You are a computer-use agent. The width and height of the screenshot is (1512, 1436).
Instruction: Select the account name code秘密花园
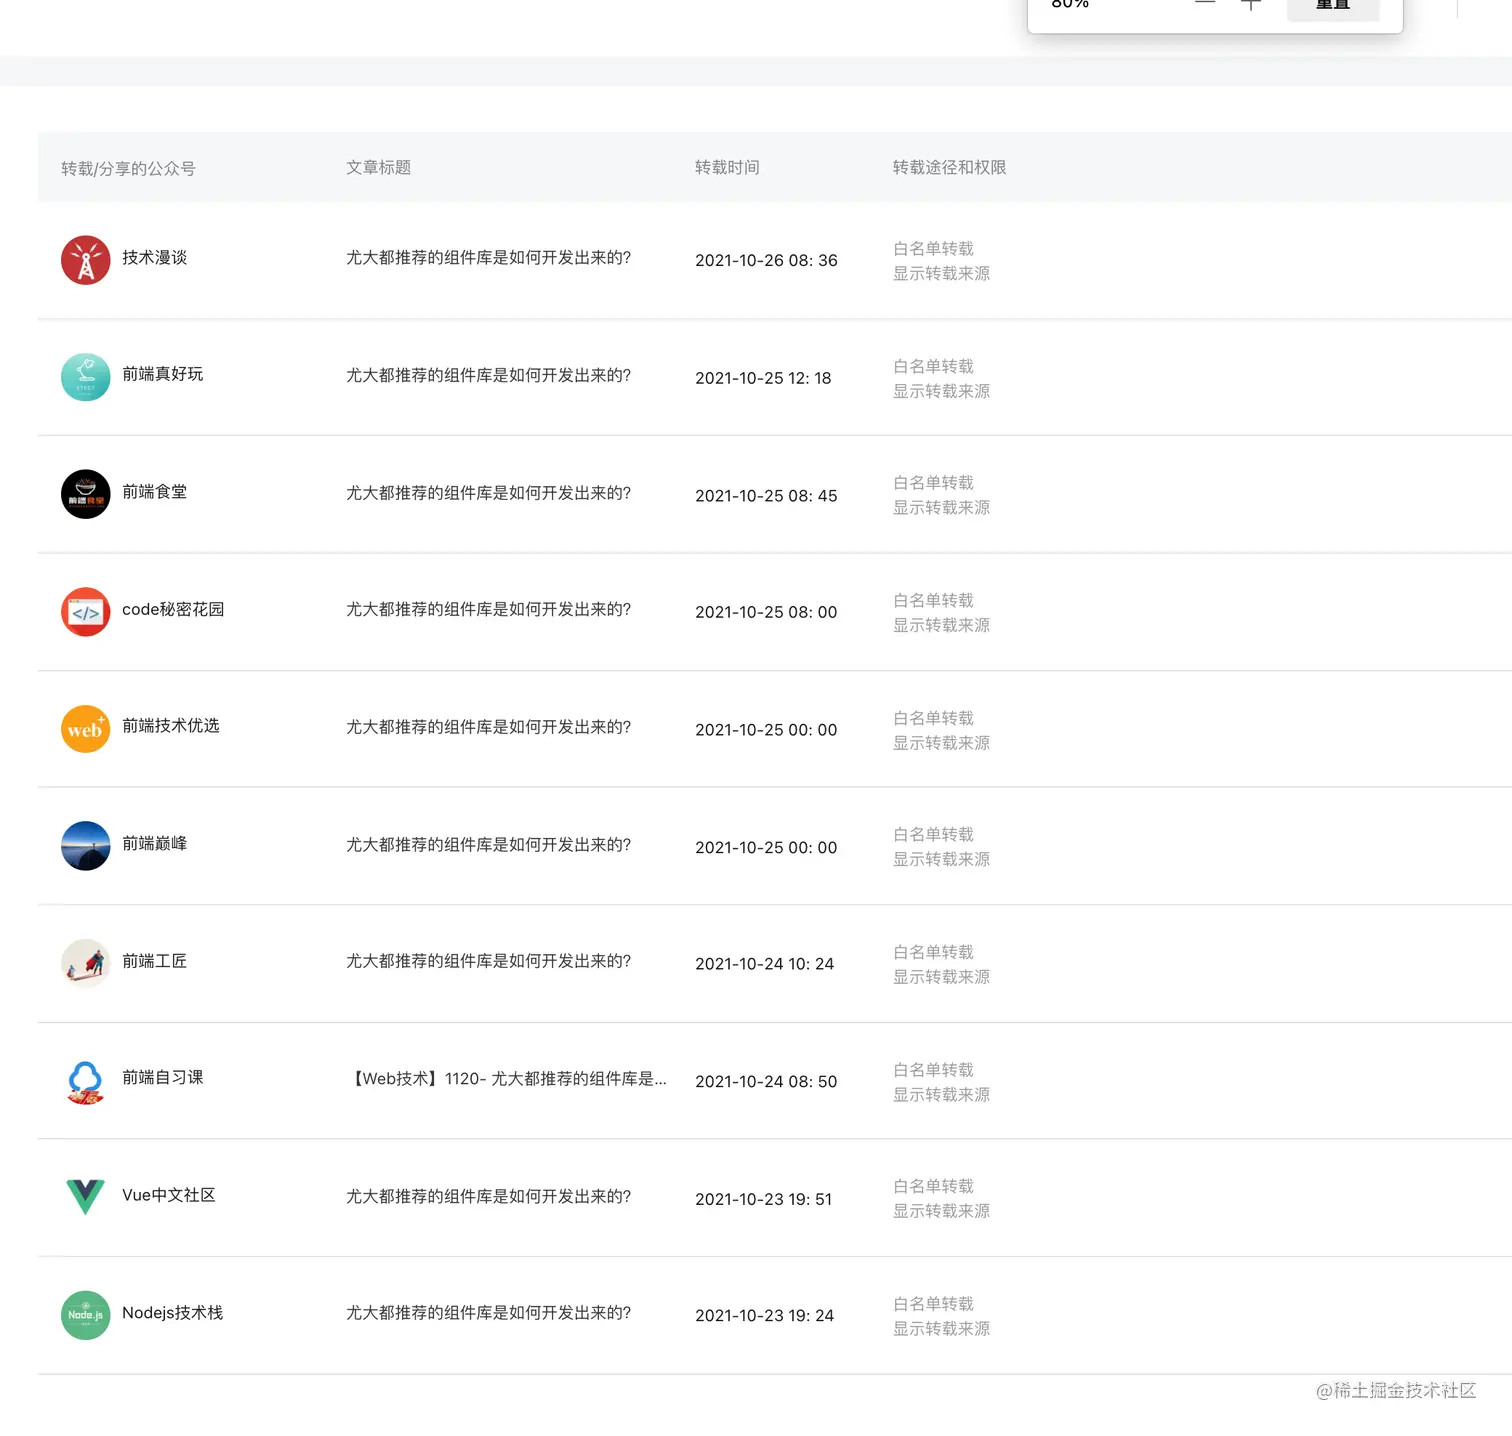(173, 609)
